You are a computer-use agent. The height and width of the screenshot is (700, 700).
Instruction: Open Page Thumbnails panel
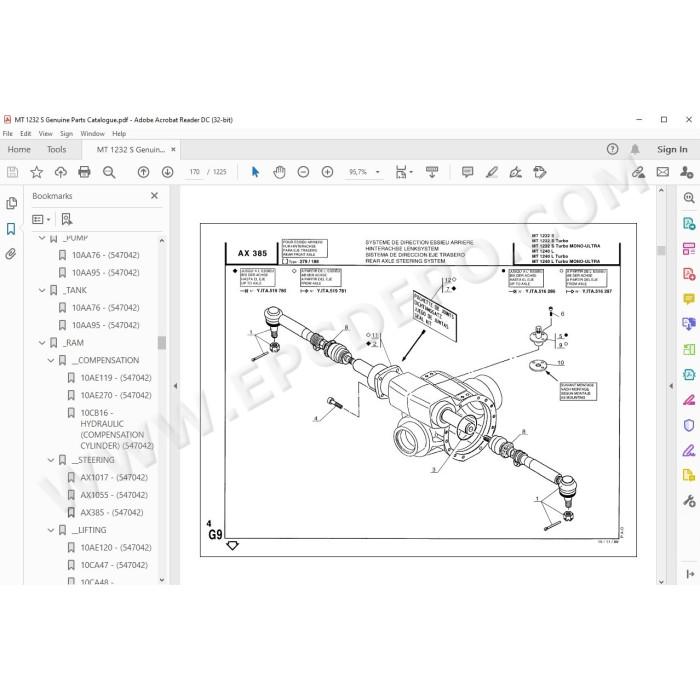12,203
